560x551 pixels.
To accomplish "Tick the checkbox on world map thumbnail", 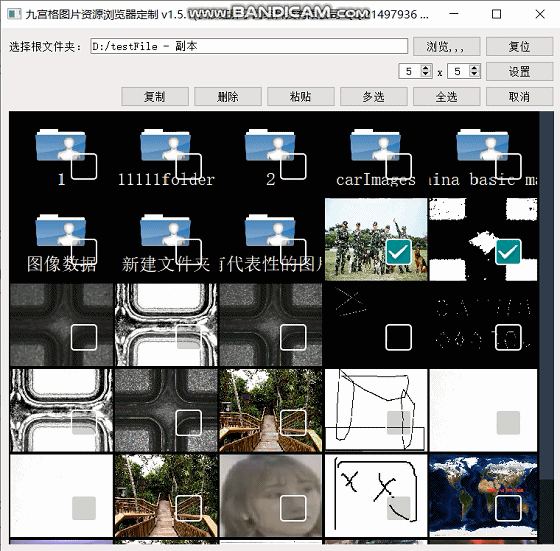I will tap(508, 508).
